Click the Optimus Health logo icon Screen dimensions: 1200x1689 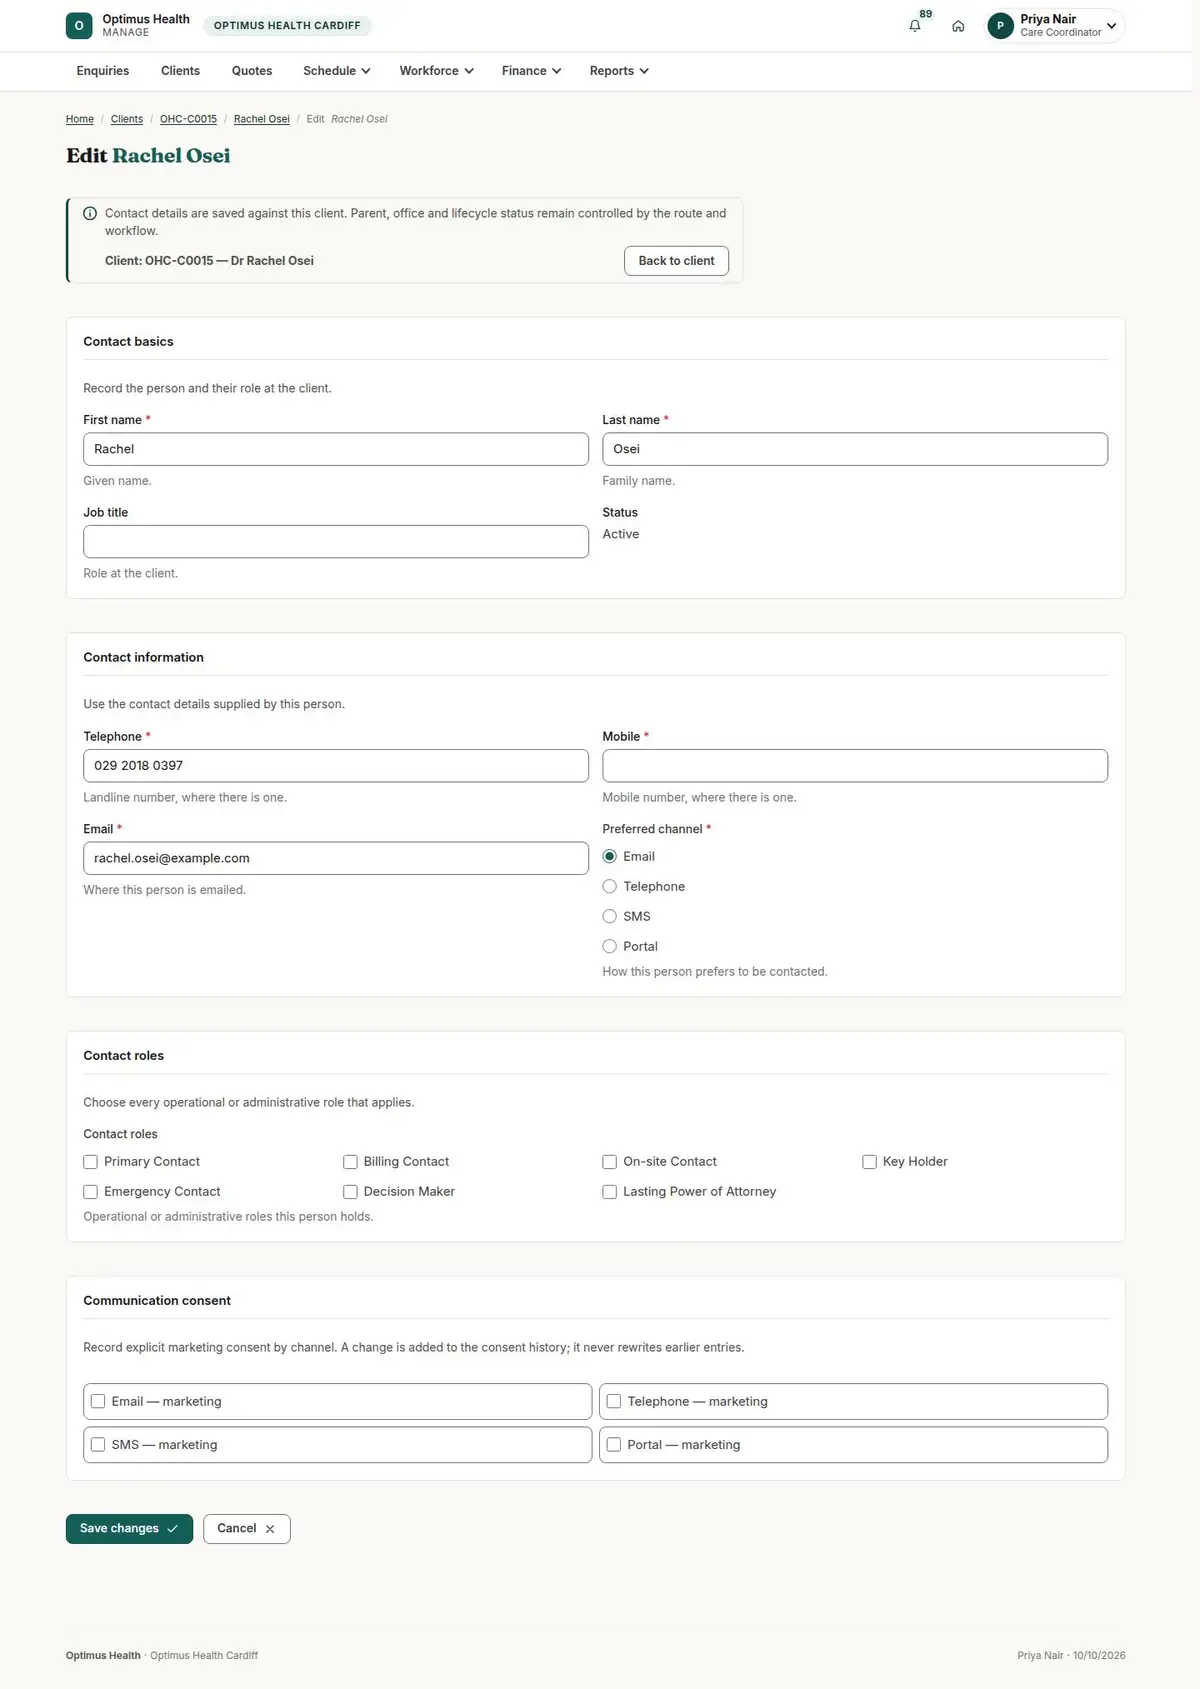pyautogui.click(x=79, y=26)
